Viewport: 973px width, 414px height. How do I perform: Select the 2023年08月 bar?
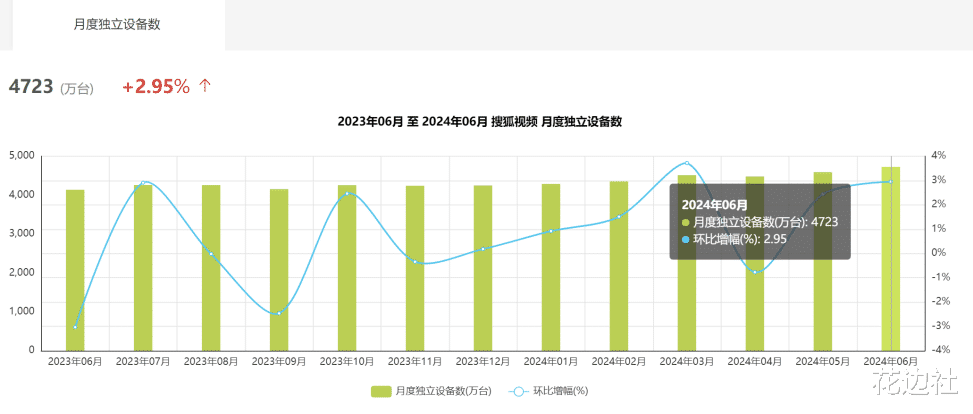click(211, 268)
